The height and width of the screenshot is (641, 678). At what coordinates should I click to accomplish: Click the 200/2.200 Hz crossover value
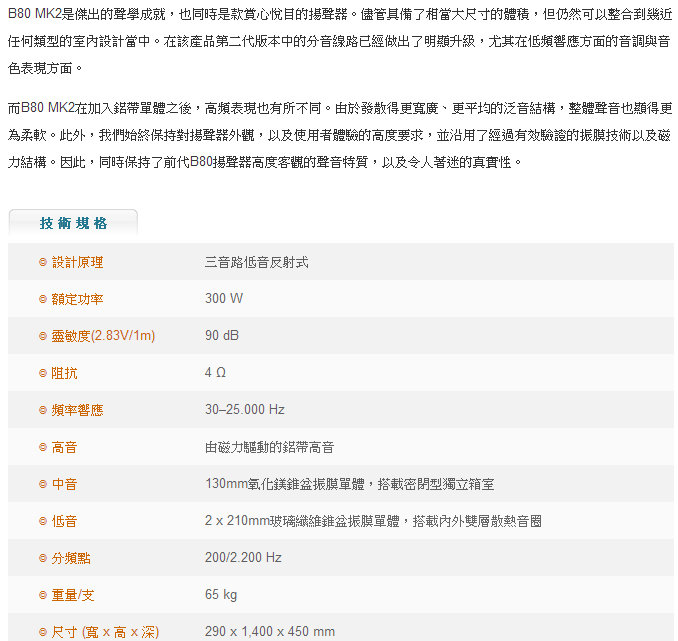tap(243, 558)
